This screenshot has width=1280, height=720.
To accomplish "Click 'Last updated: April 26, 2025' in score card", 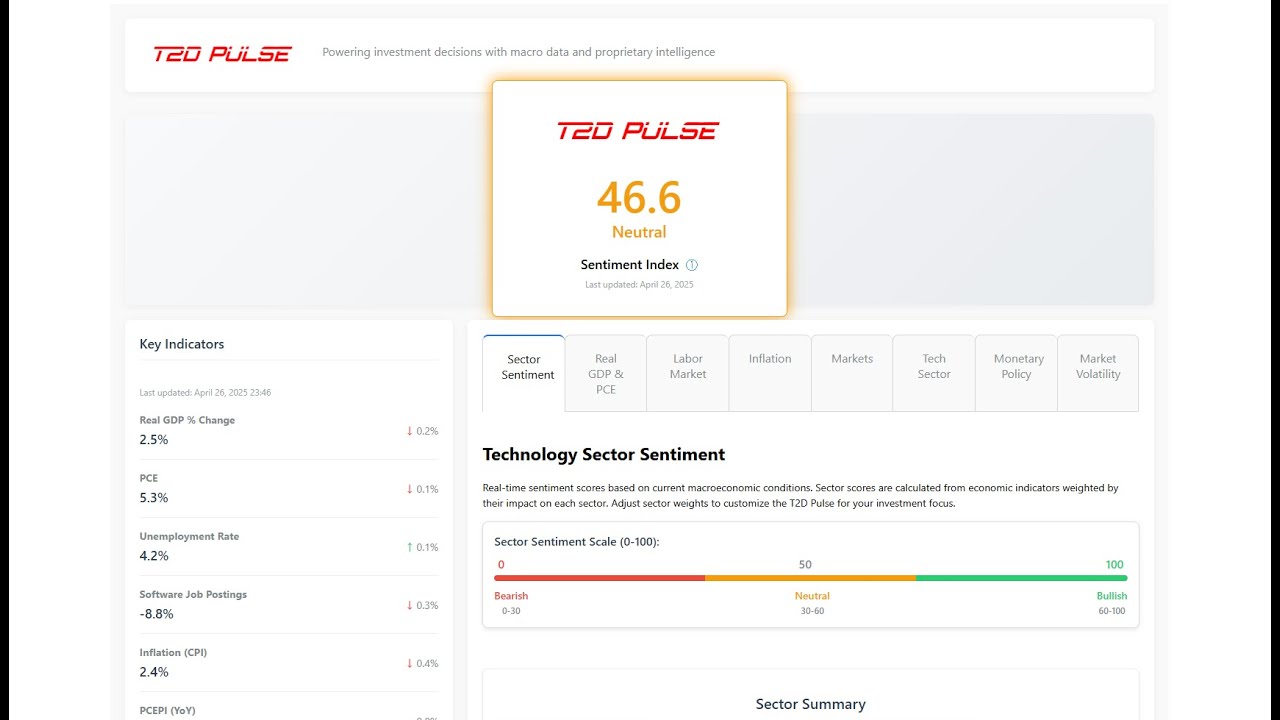I will click(639, 285).
